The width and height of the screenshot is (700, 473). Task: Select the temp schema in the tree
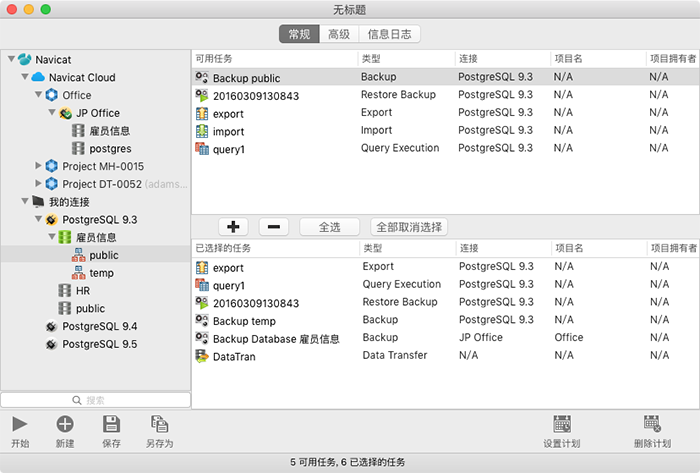coord(101,273)
